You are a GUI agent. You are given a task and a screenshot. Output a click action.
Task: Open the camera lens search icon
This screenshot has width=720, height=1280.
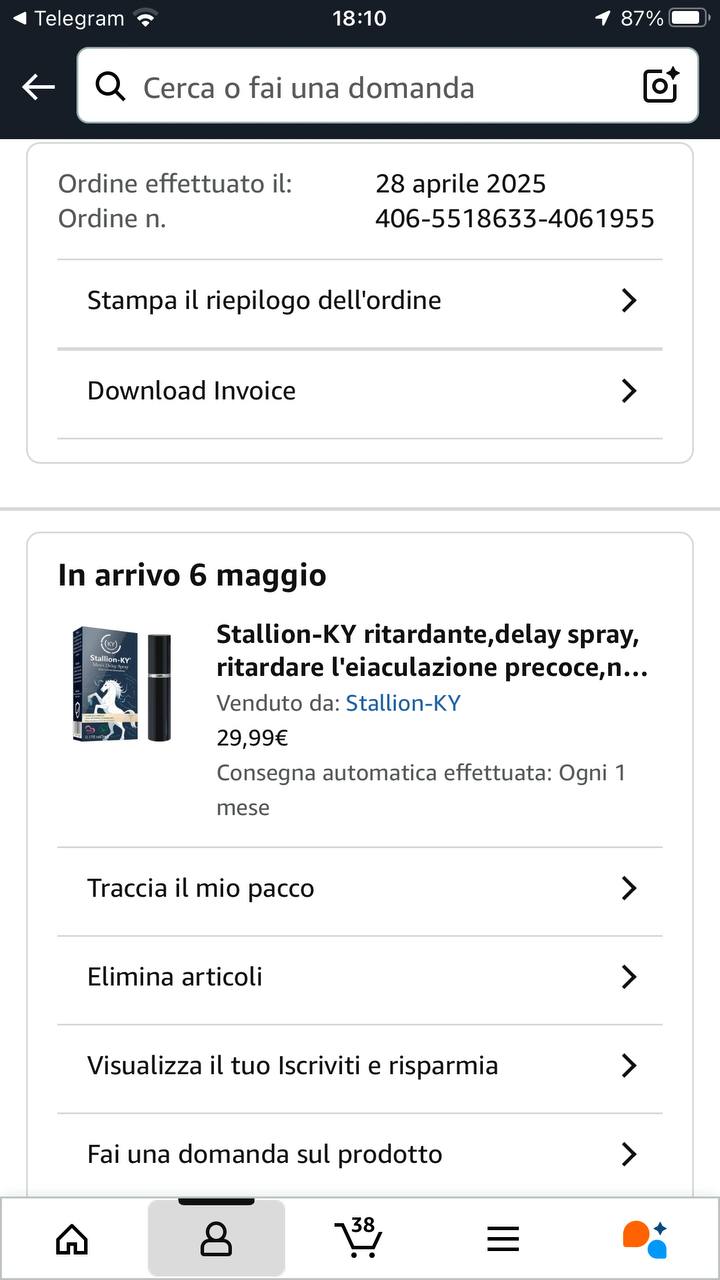pos(660,86)
